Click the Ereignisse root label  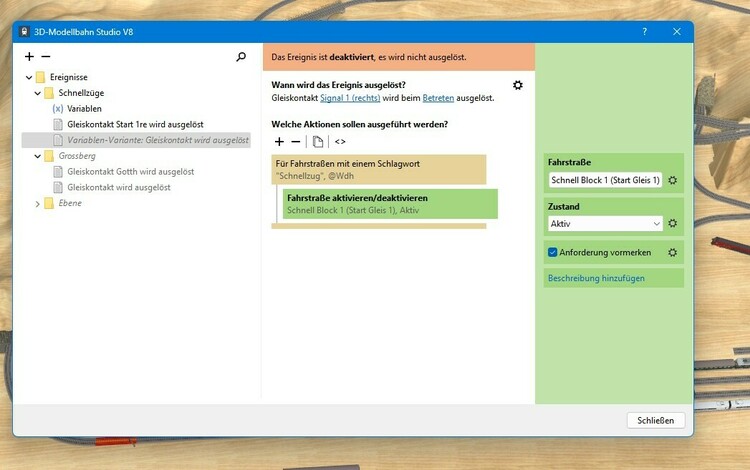68,77
